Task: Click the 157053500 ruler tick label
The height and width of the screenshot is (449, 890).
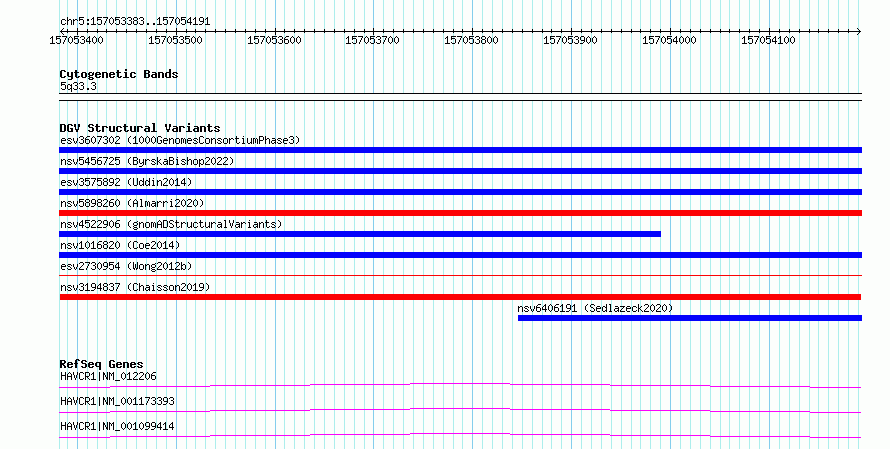Action: tap(175, 40)
